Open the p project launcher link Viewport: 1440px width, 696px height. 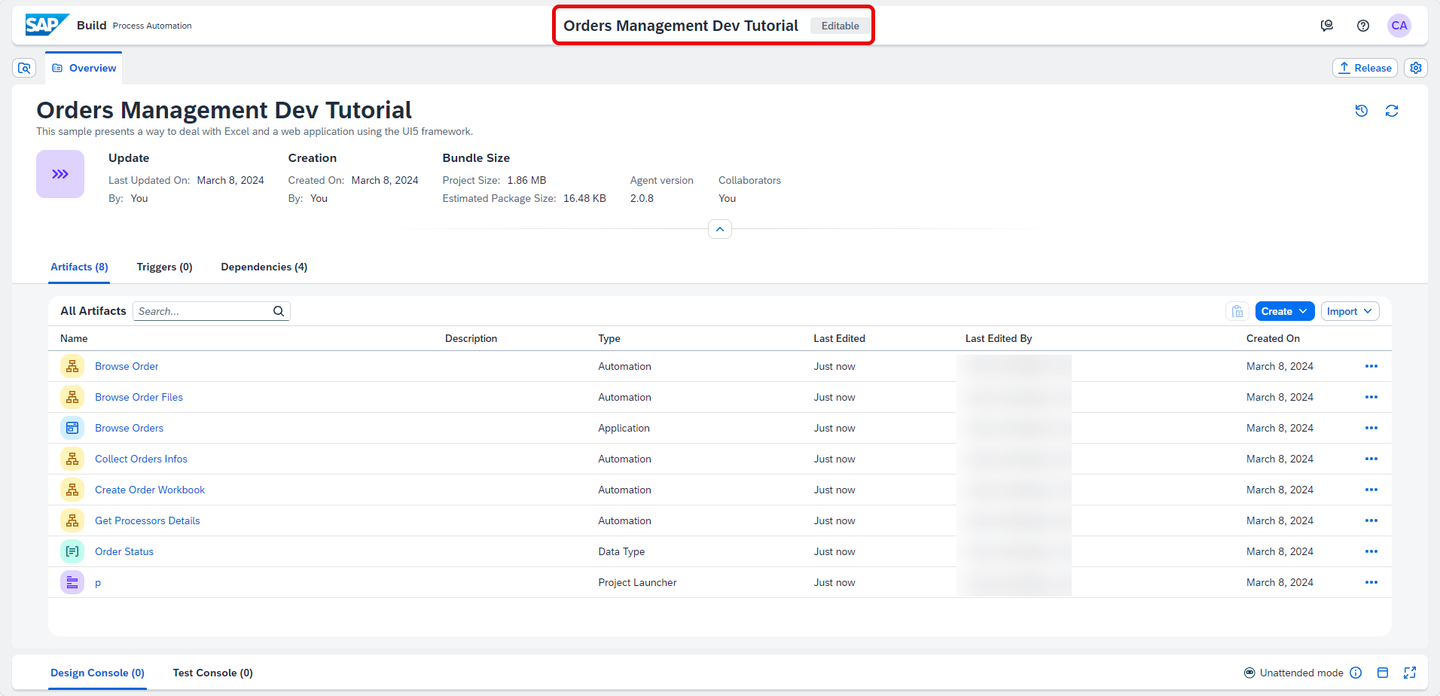[98, 583]
